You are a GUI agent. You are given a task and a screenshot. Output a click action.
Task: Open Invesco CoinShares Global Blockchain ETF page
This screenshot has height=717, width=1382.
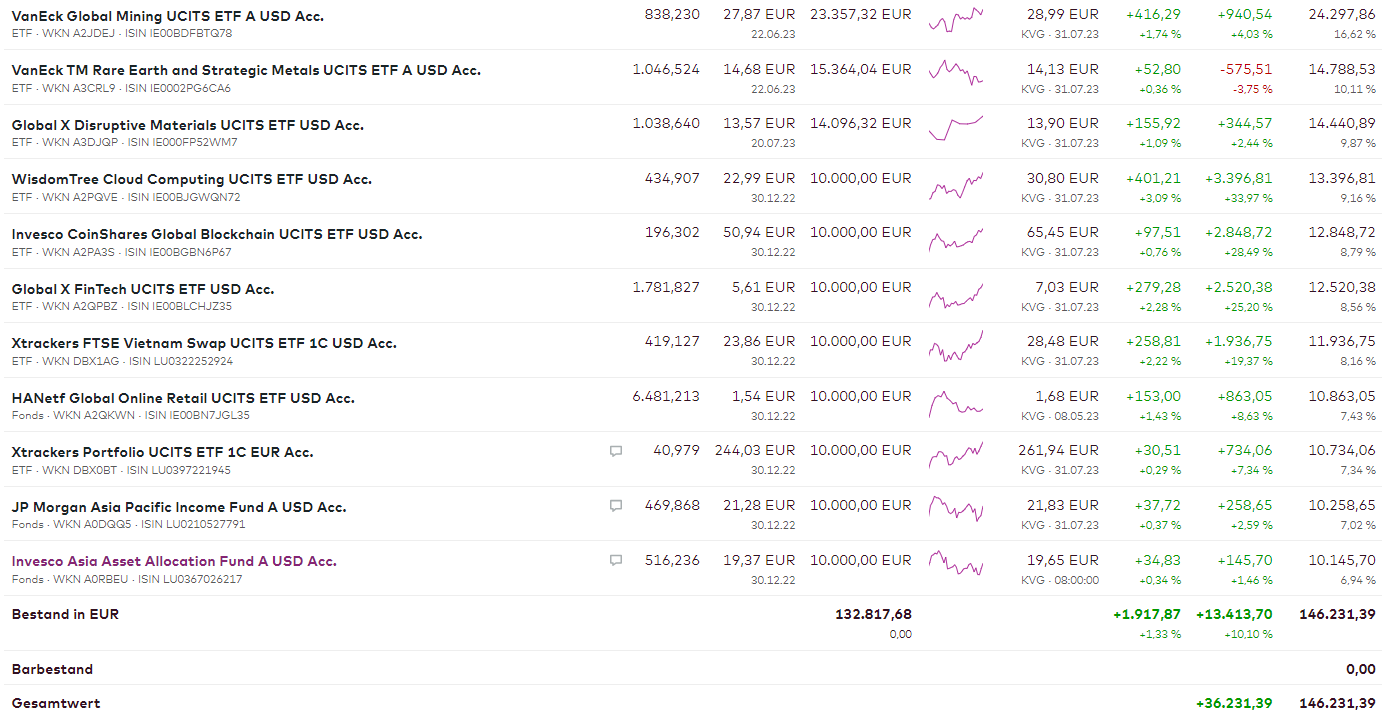[x=217, y=234]
